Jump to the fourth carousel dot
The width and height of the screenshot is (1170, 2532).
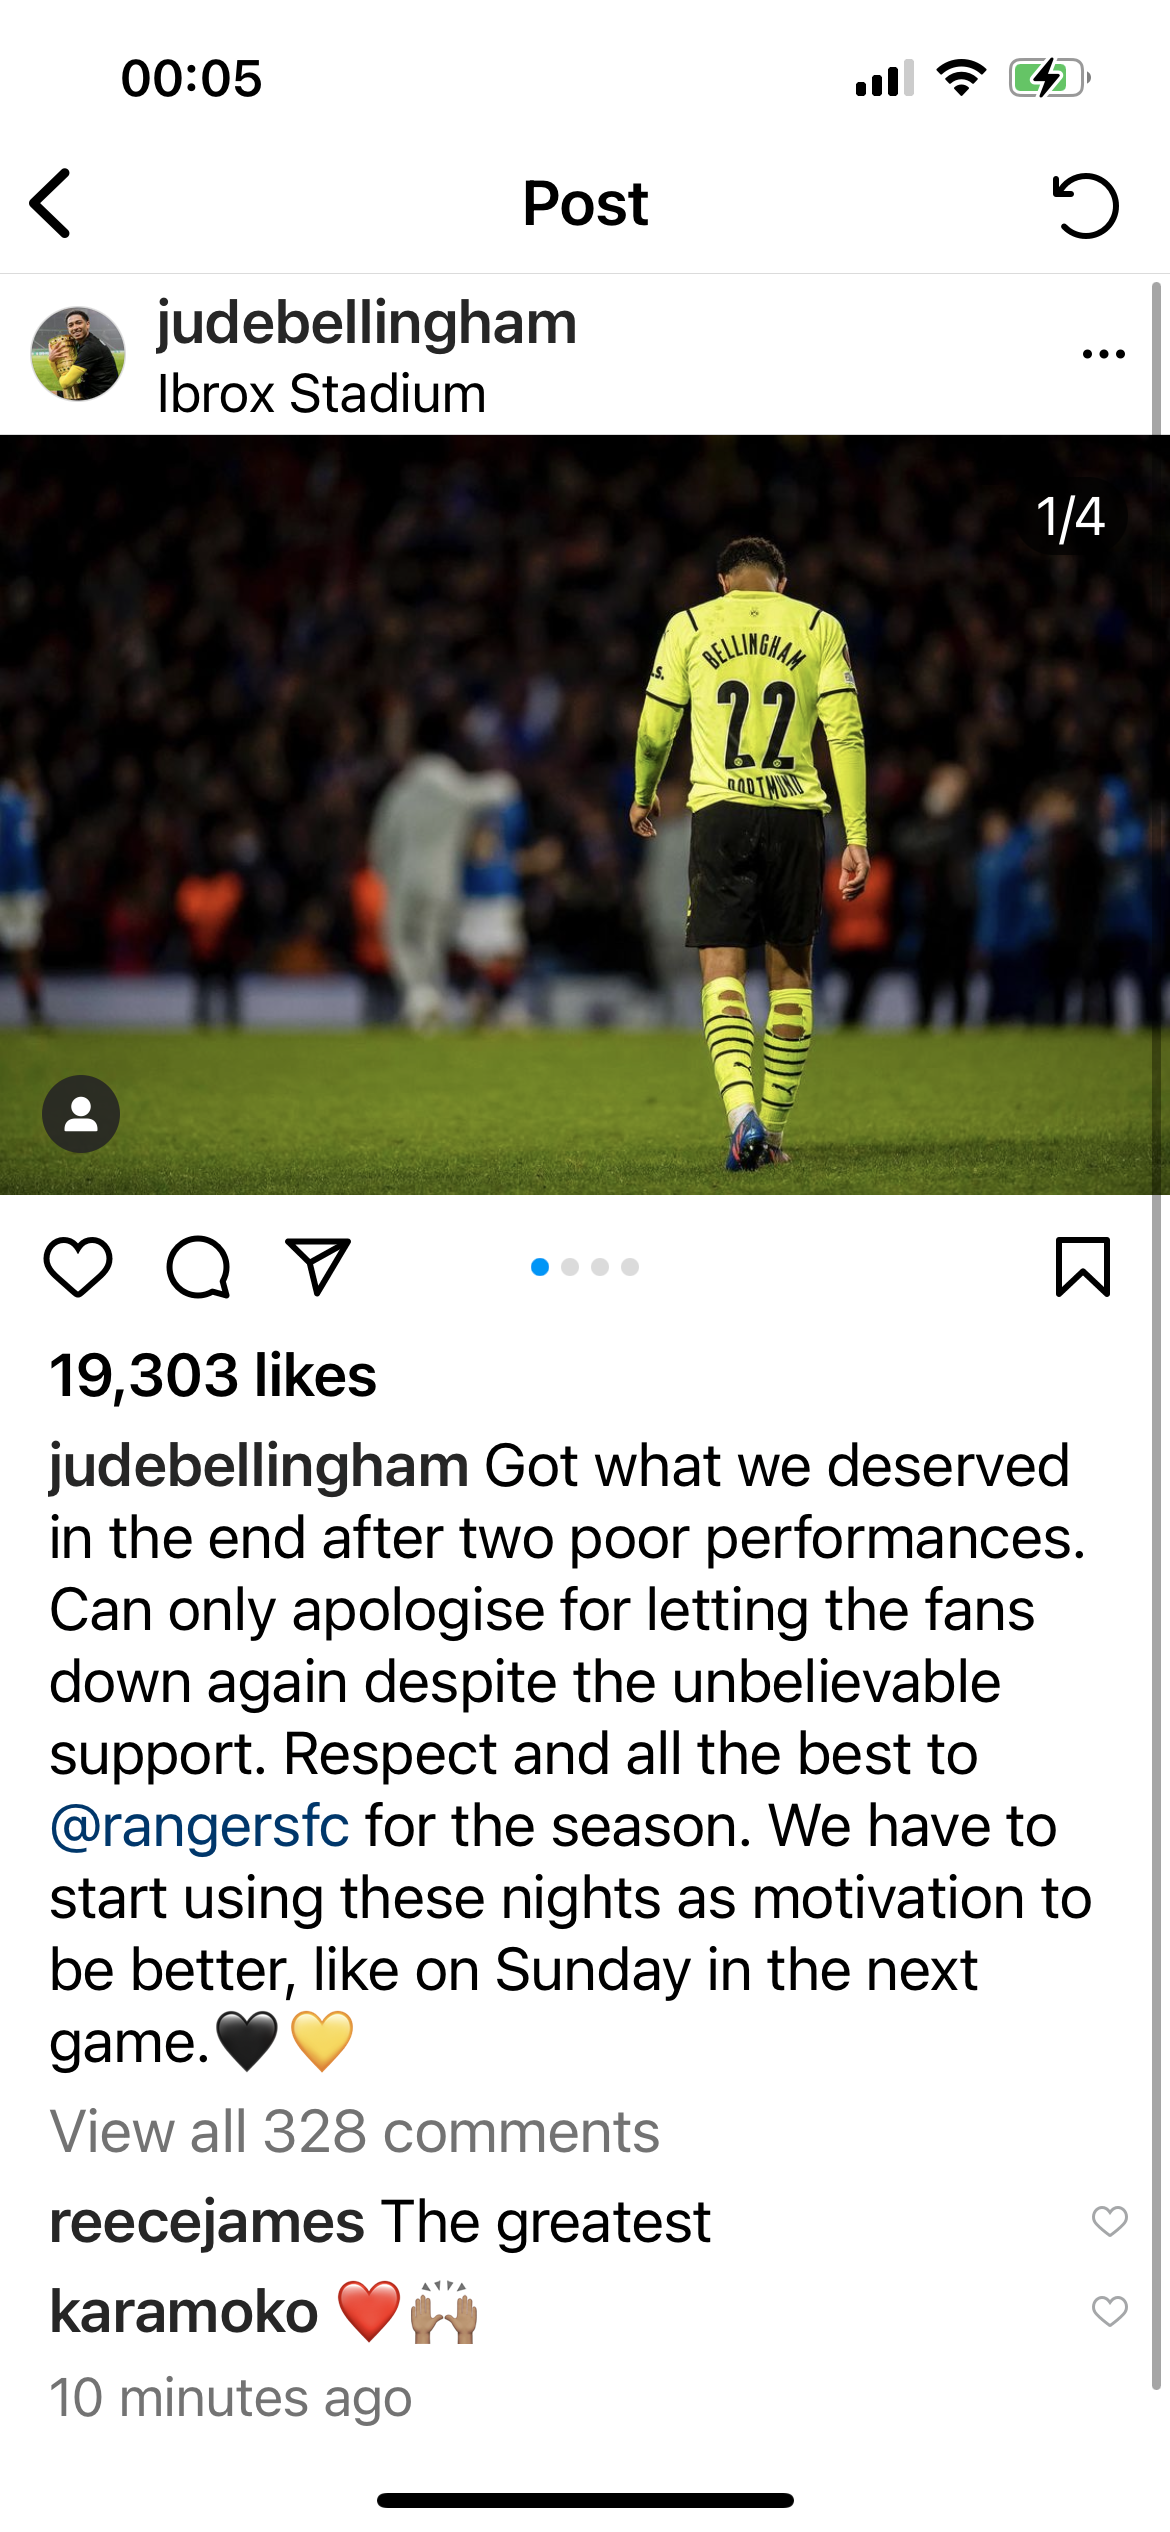pyautogui.click(x=630, y=1267)
